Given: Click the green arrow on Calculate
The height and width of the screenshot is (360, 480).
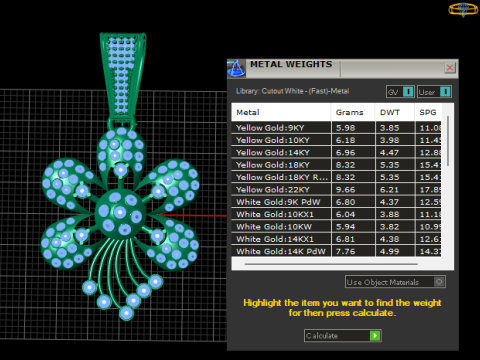Looking at the screenshot, I should [x=375, y=335].
